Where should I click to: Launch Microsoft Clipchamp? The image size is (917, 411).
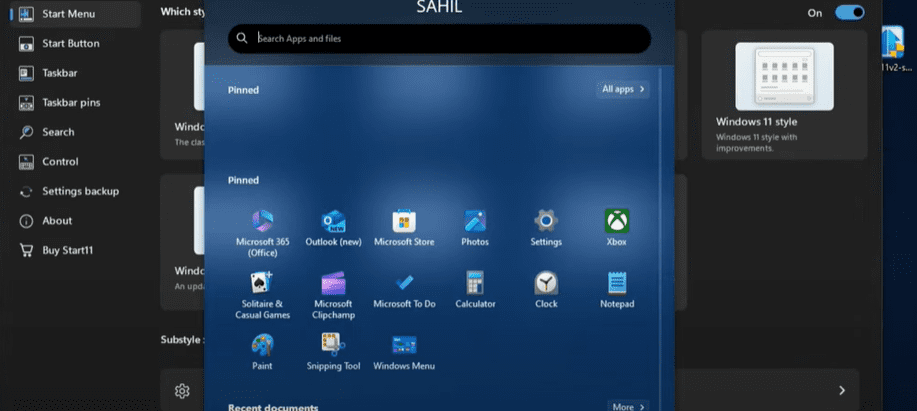tap(333, 283)
